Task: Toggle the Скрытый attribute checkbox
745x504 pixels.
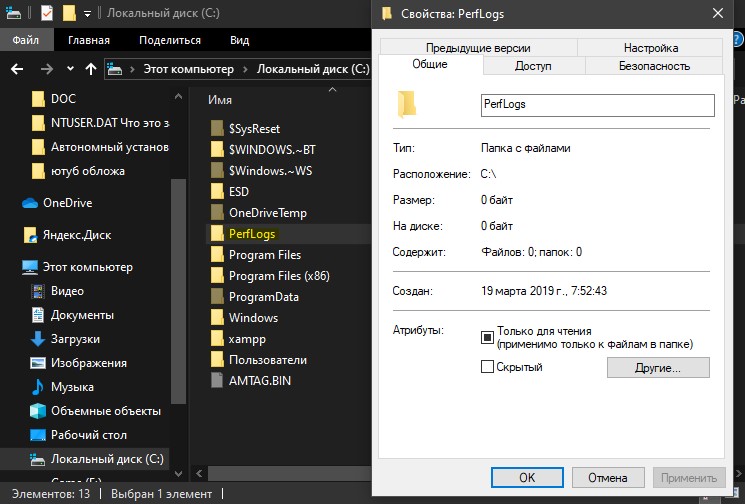Action: click(487, 367)
